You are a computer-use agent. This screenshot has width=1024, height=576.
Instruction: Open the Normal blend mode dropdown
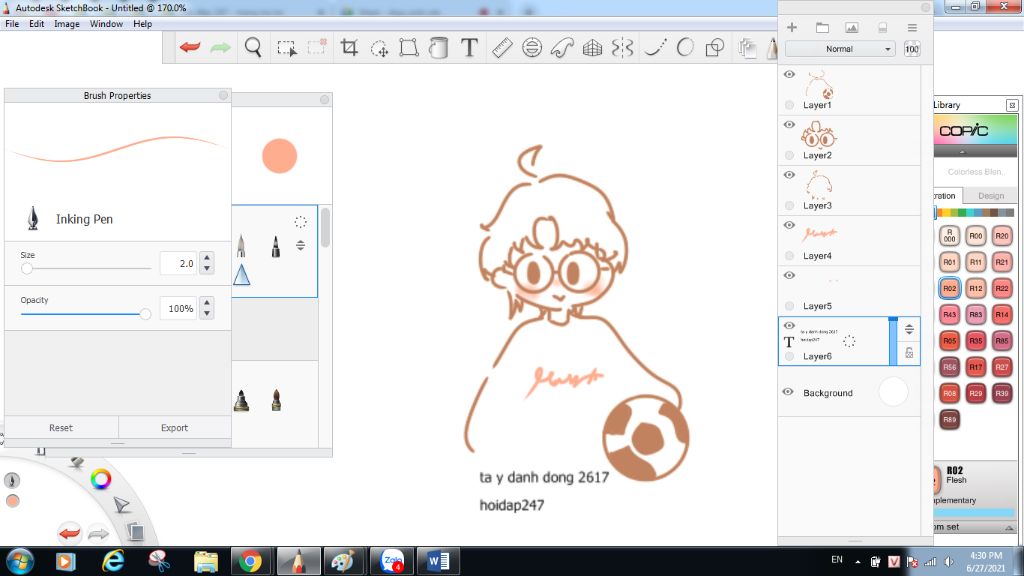click(x=839, y=49)
